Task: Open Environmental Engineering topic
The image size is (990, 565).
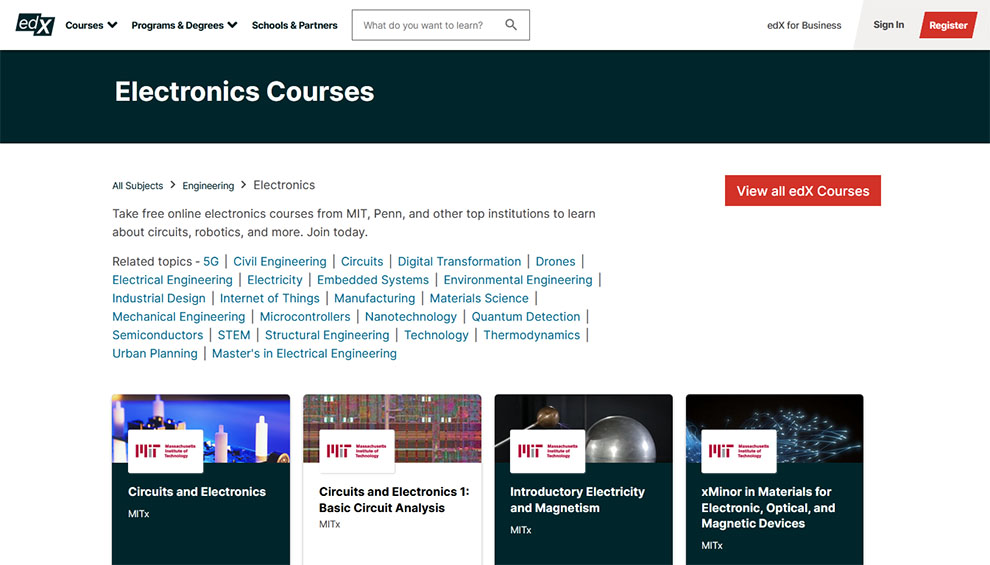Action: pos(518,280)
